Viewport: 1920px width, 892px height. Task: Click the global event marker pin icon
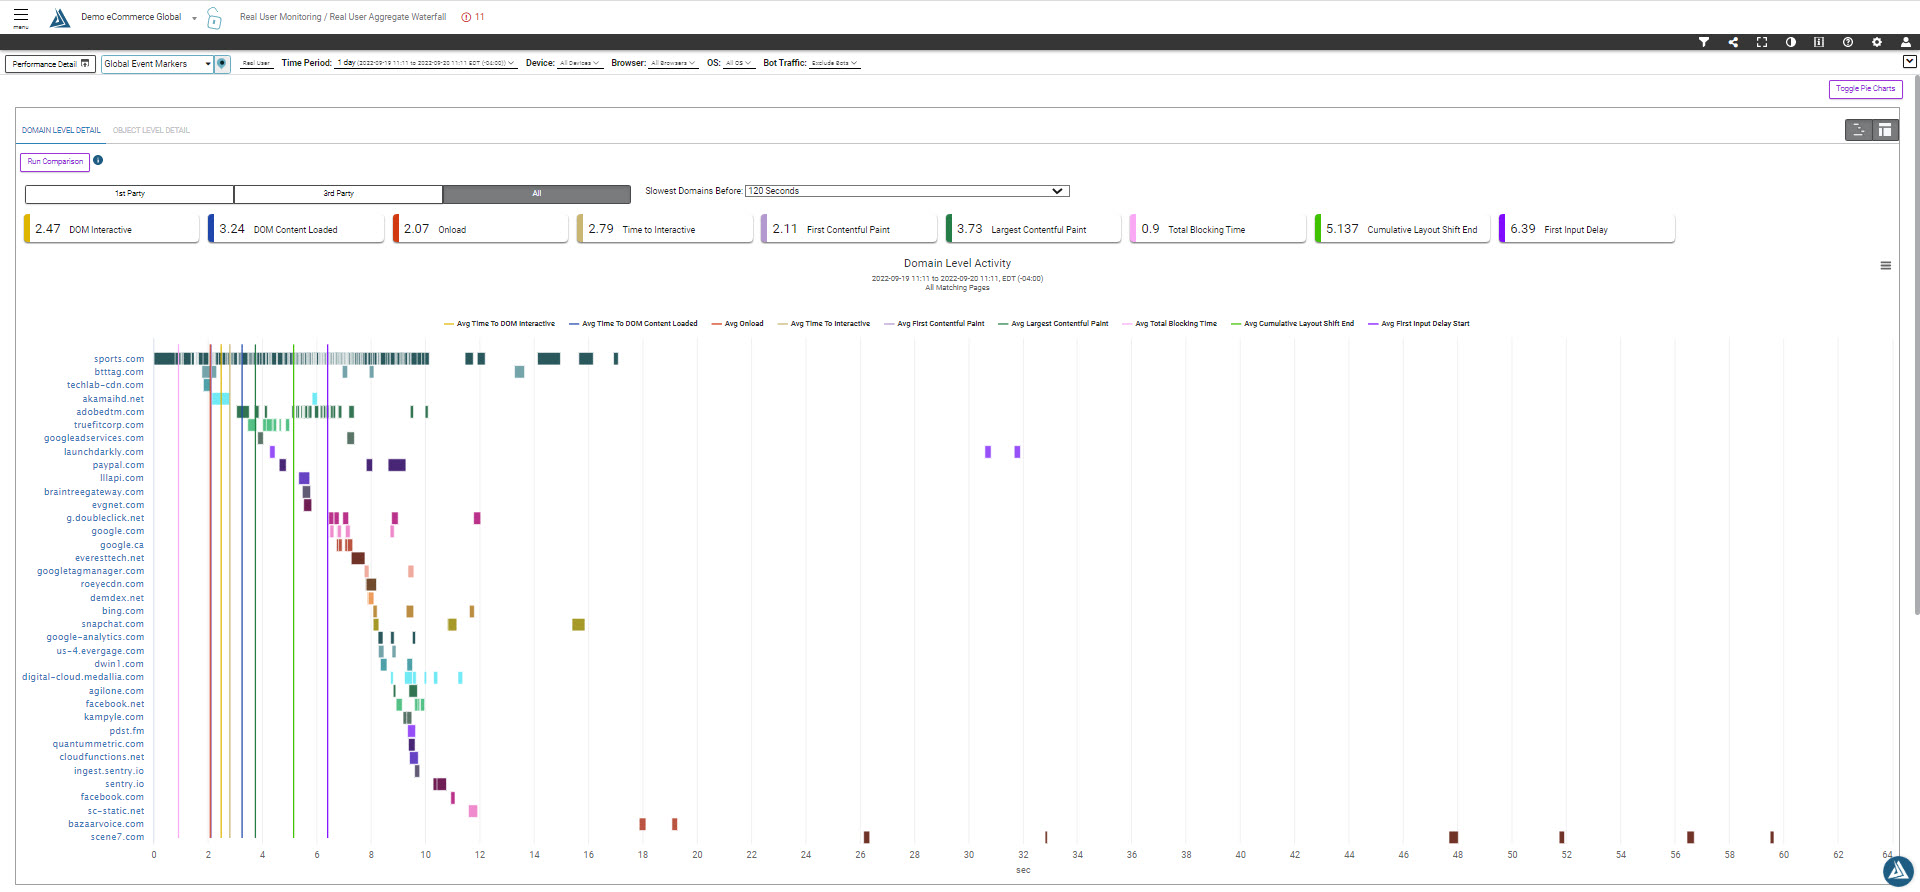click(222, 63)
